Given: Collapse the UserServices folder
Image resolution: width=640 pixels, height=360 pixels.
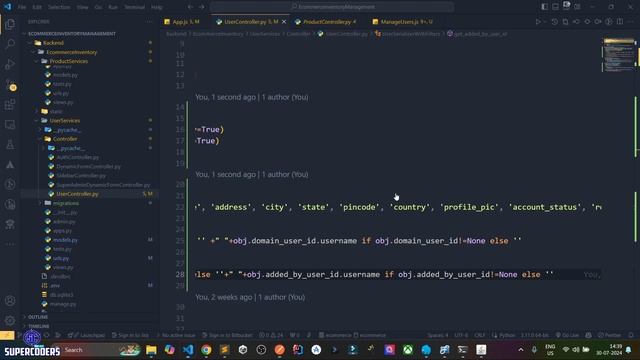Looking at the screenshot, I should pos(64,120).
